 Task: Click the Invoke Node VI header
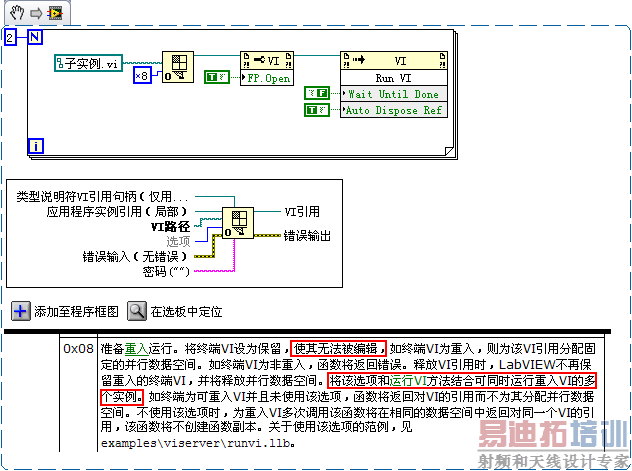(394, 61)
